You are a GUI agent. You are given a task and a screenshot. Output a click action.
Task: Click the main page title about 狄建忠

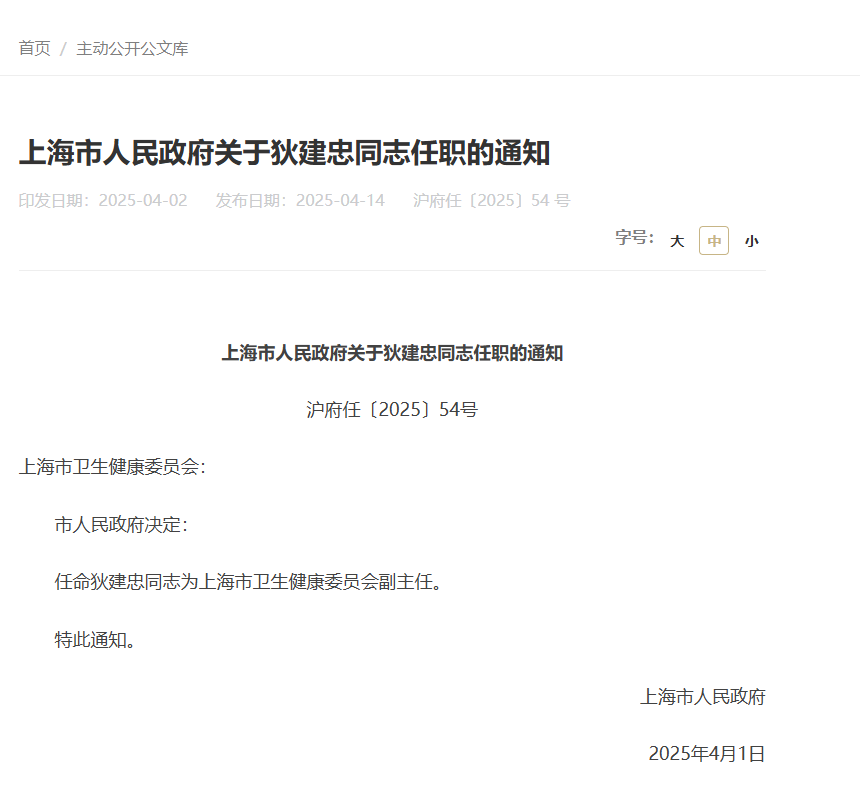[284, 152]
